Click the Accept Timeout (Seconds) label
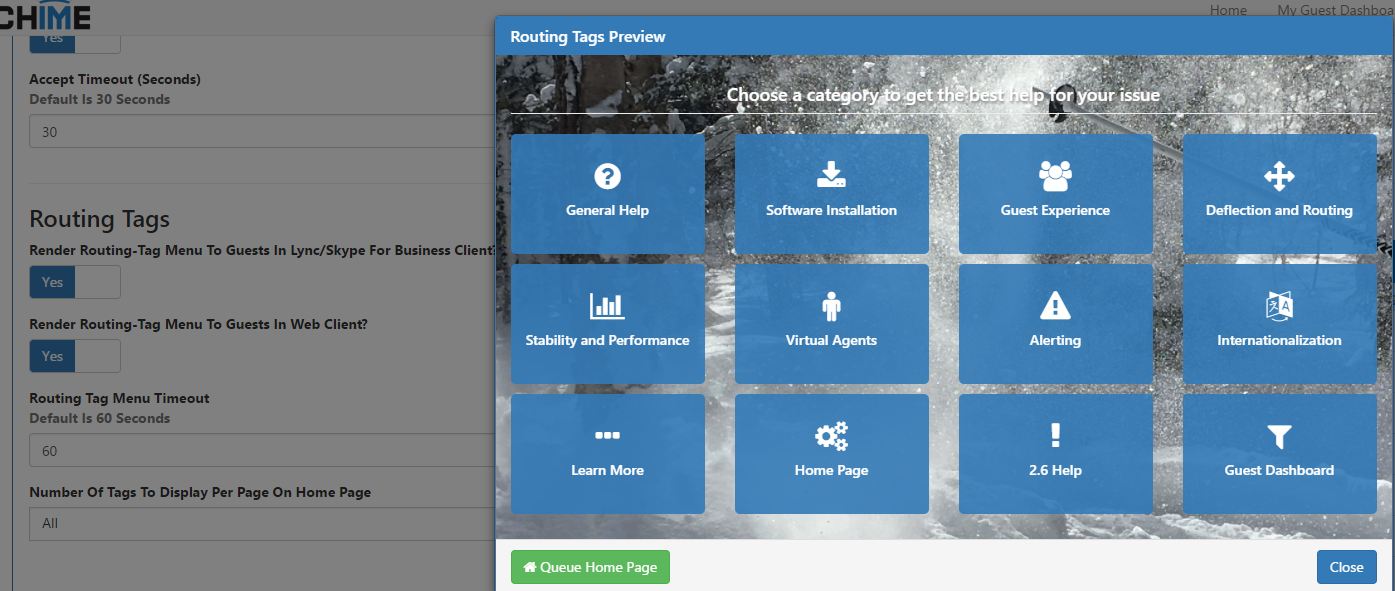1395x591 pixels. (x=115, y=79)
